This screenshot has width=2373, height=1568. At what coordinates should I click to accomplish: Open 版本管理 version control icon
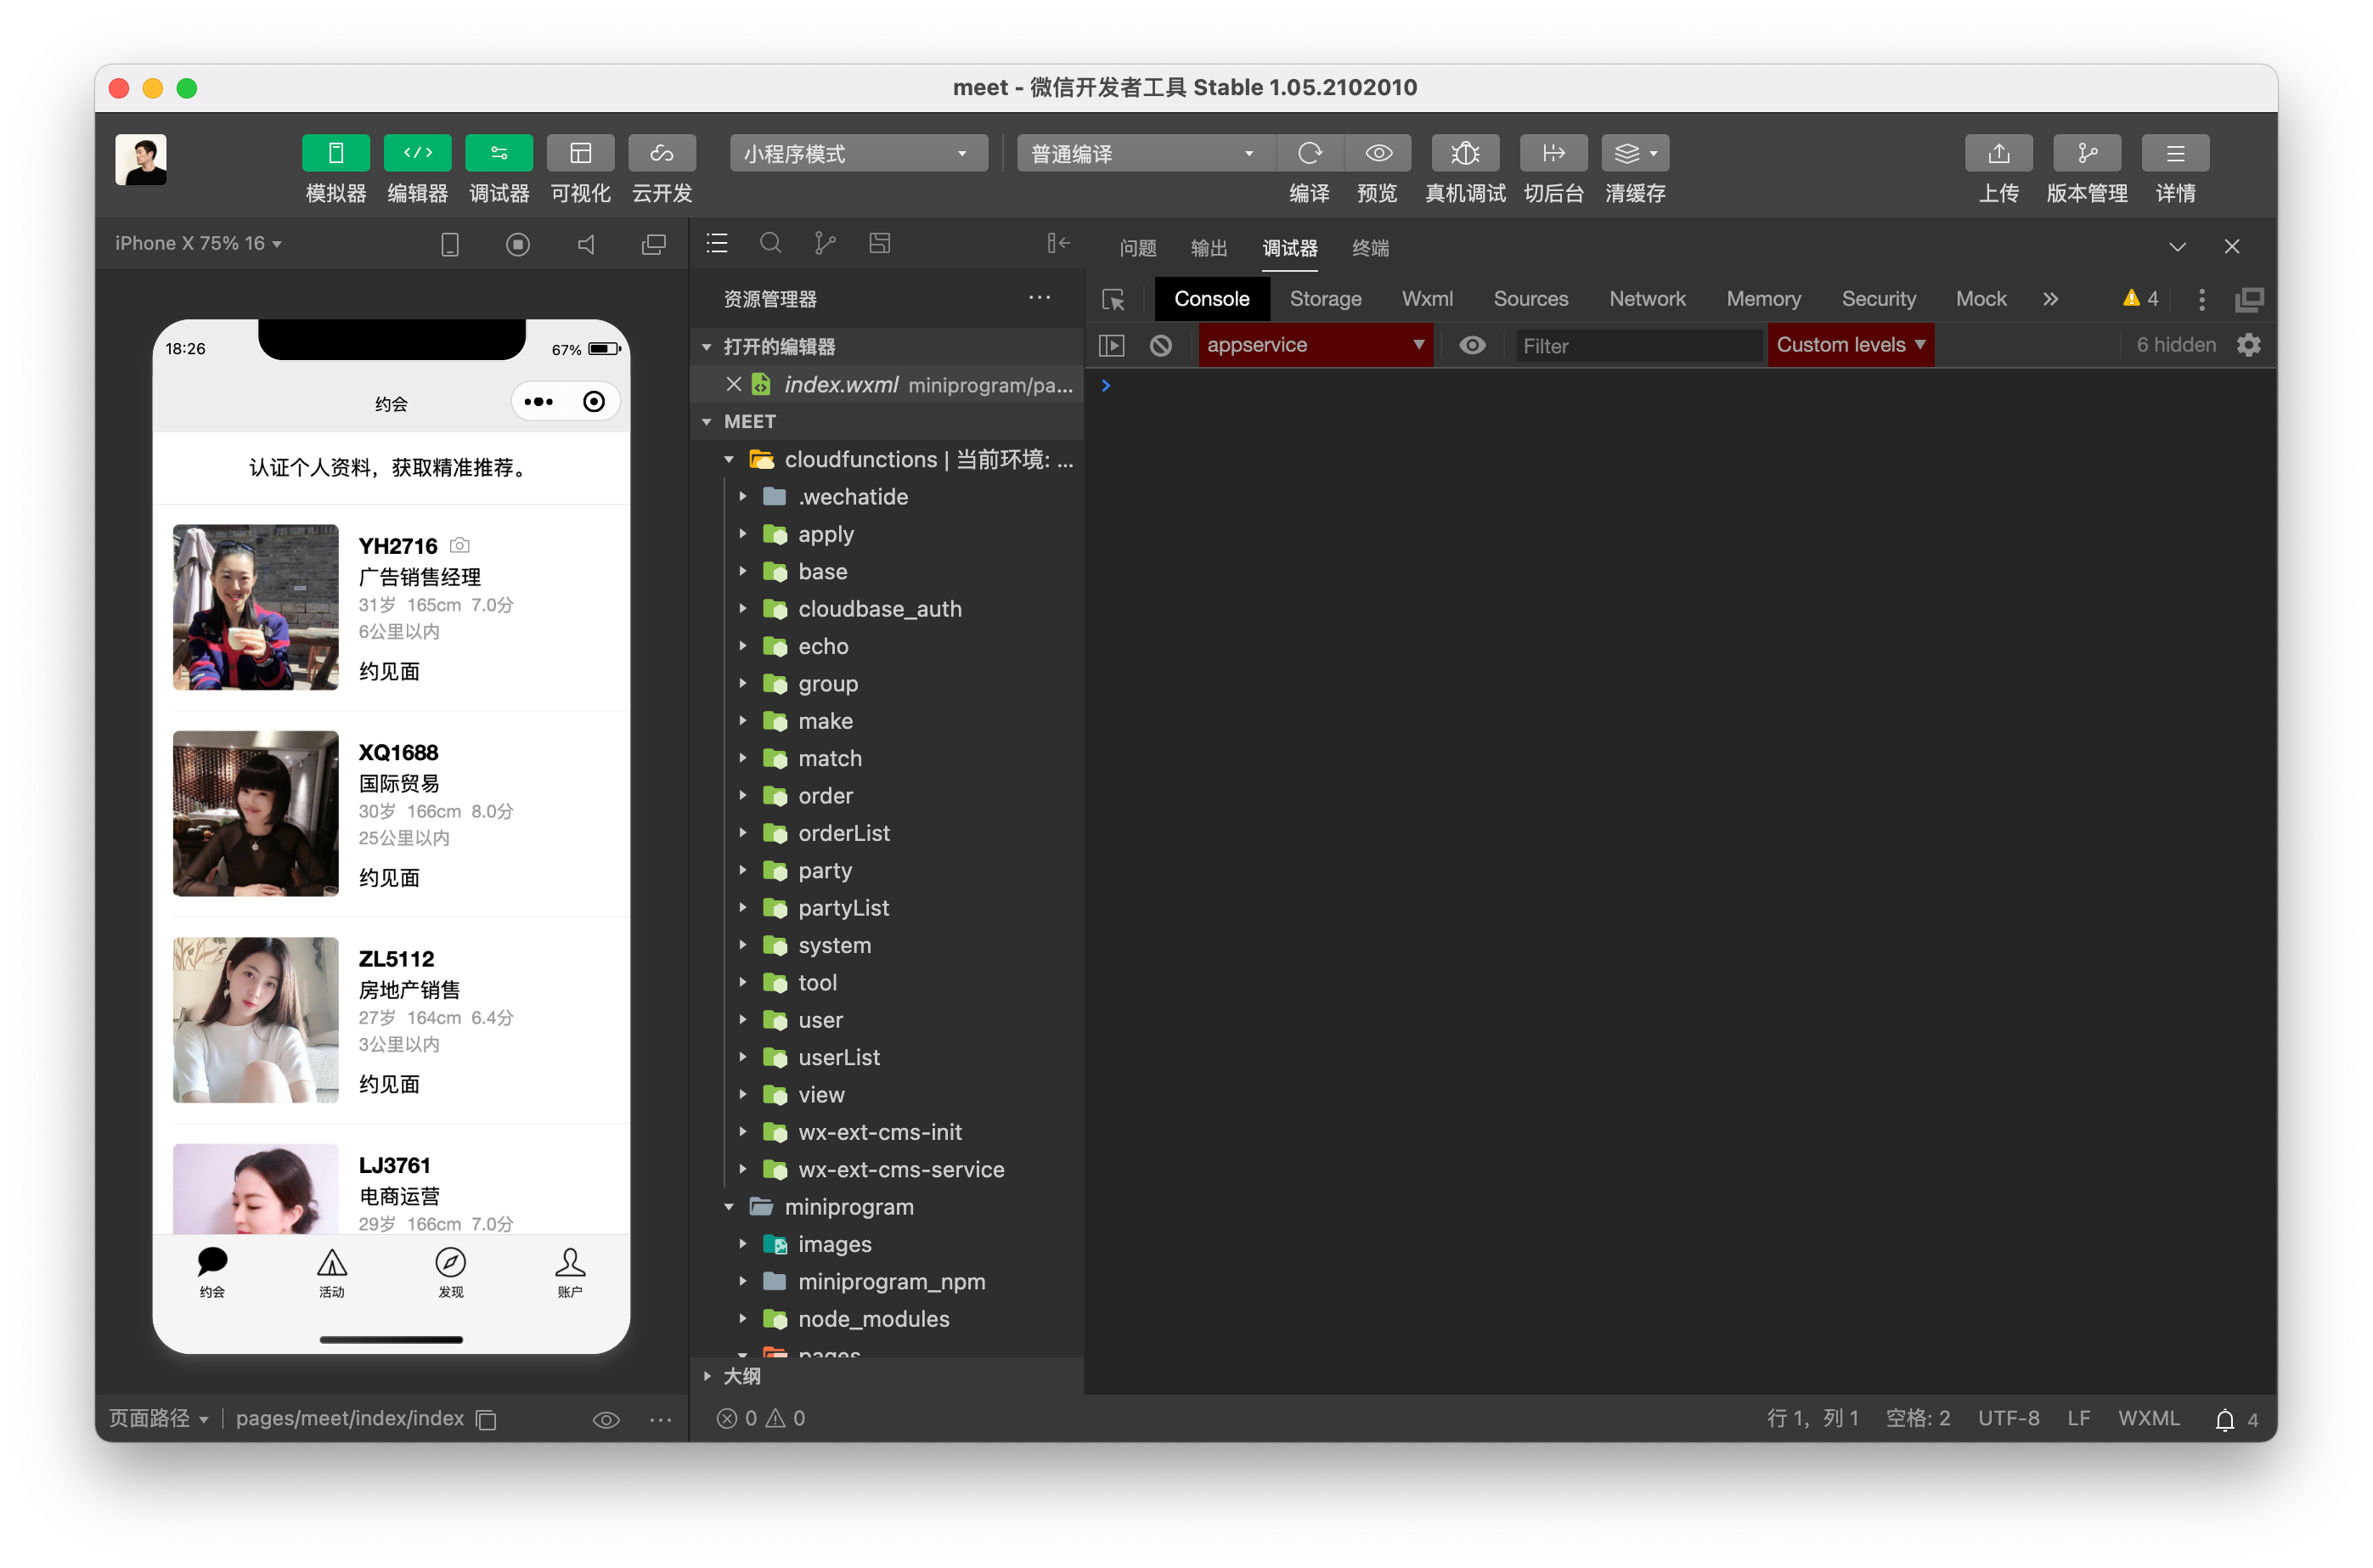pos(2086,153)
